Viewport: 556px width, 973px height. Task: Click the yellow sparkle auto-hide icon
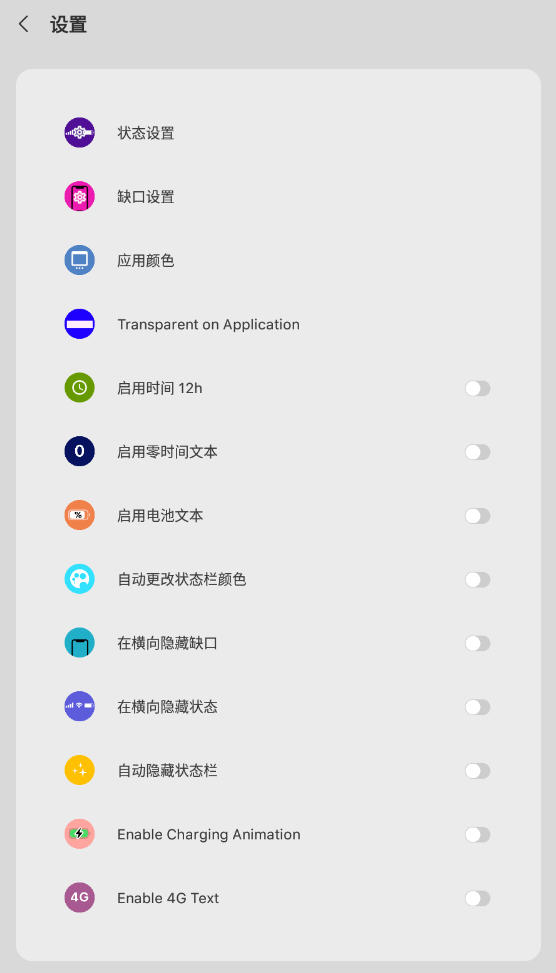[79, 771]
